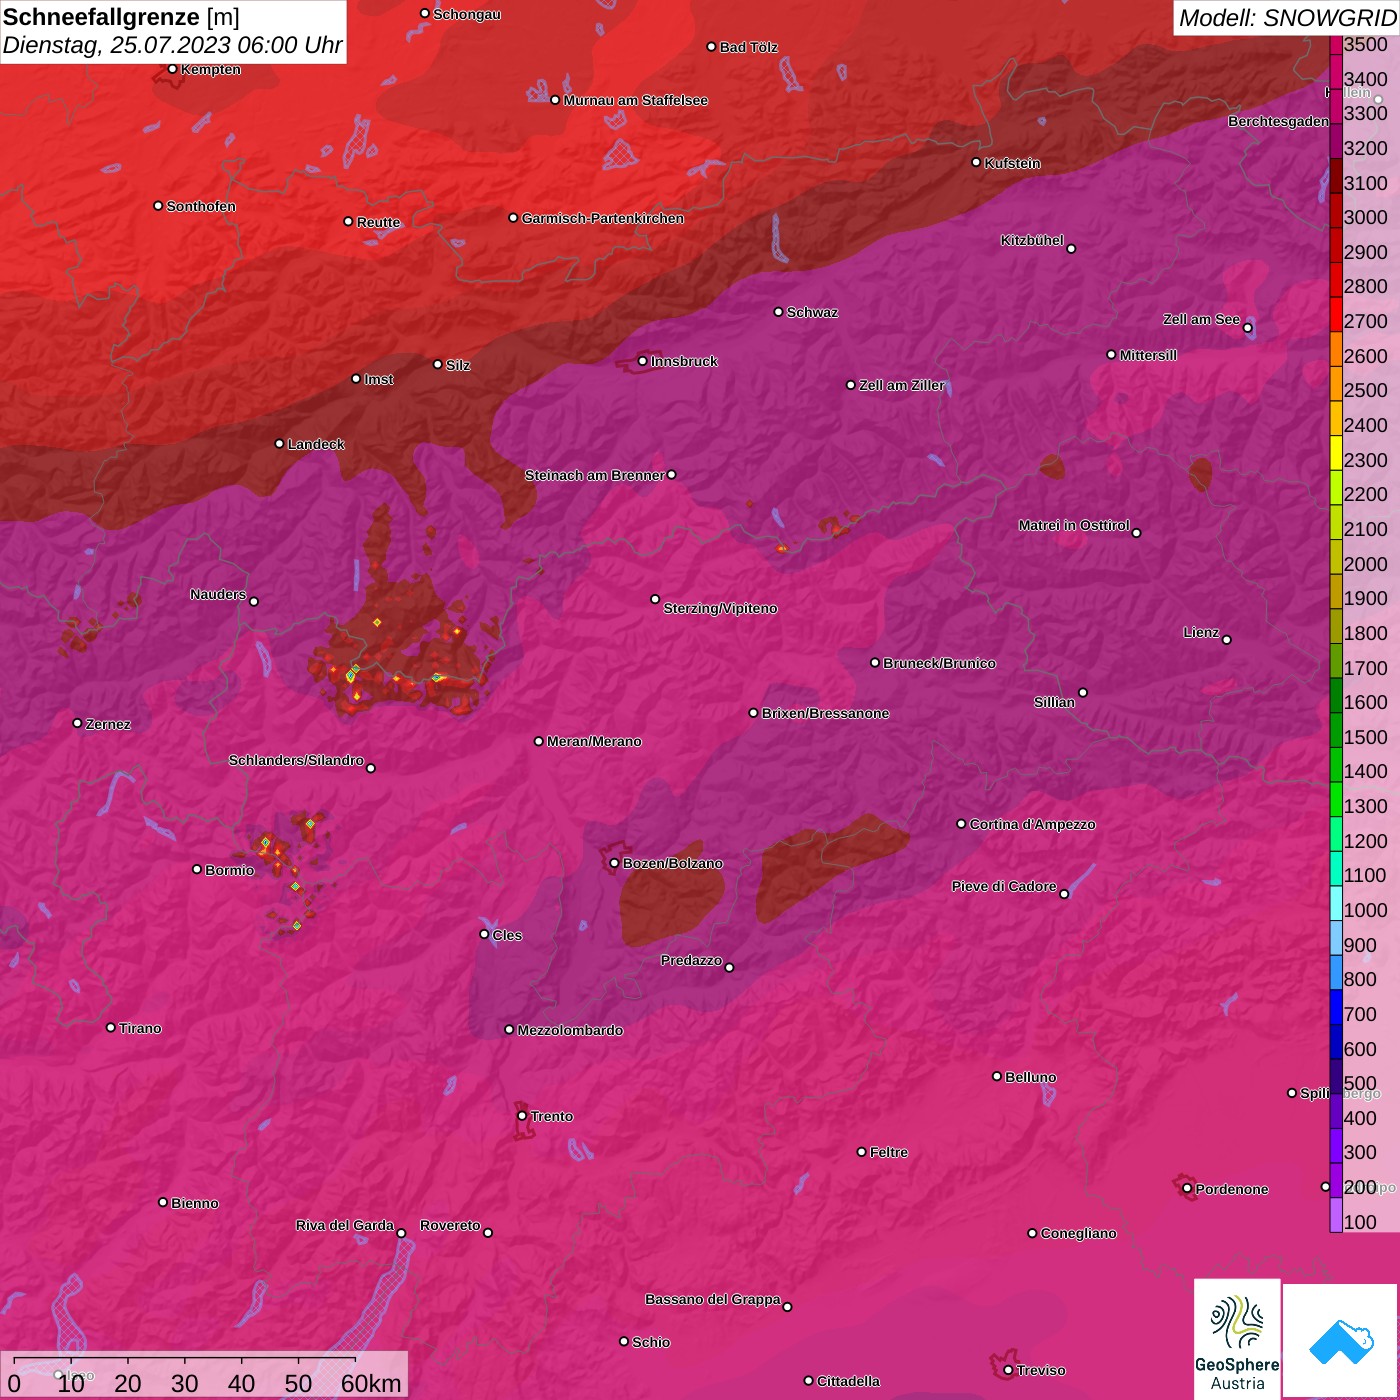Click the blue avalanche-service logo

coord(1340,1340)
